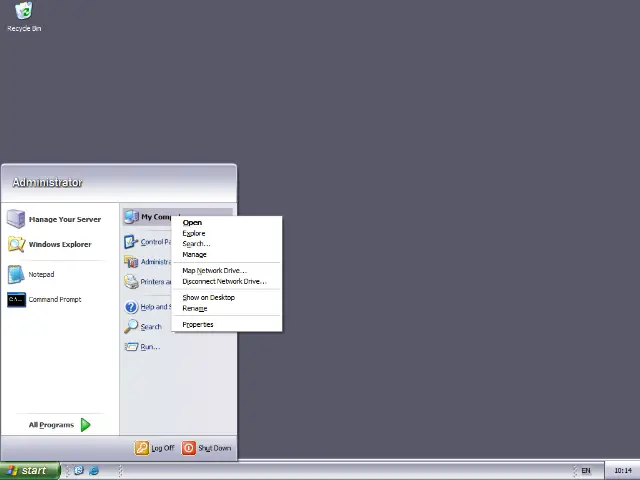Image resolution: width=640 pixels, height=480 pixels.
Task: Click the start button
Action: point(30,471)
